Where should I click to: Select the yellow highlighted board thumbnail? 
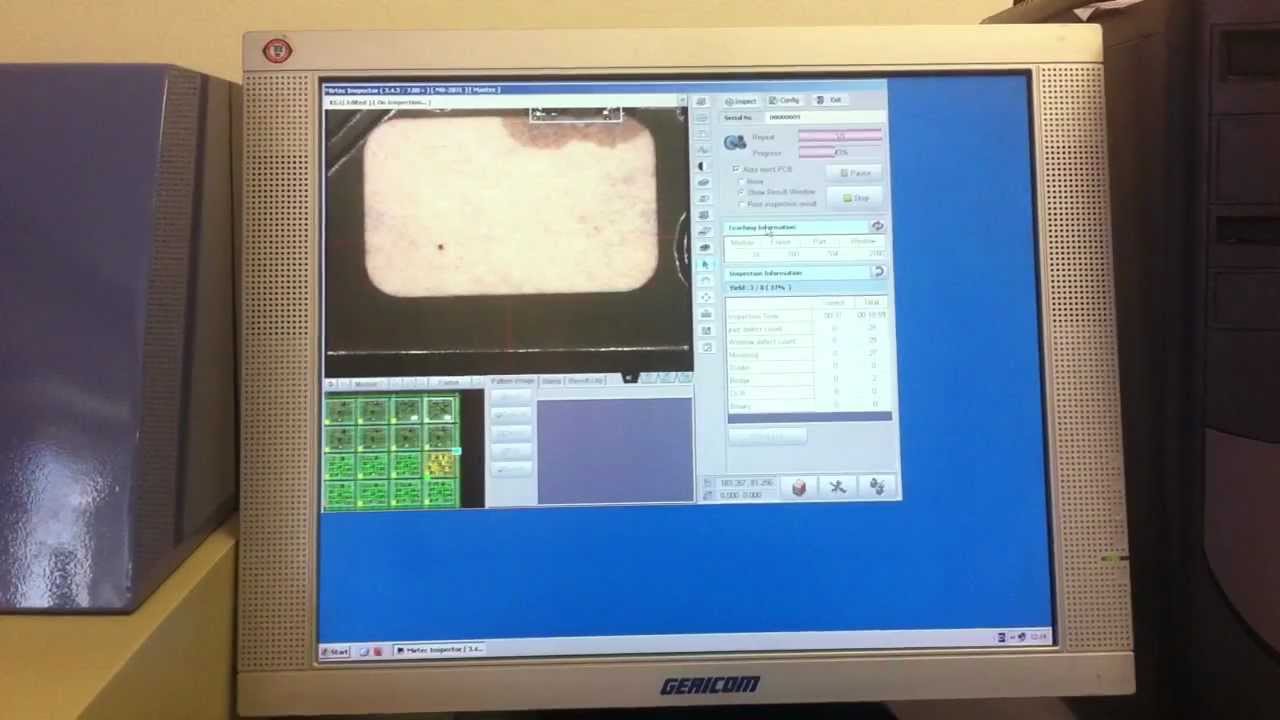(441, 465)
